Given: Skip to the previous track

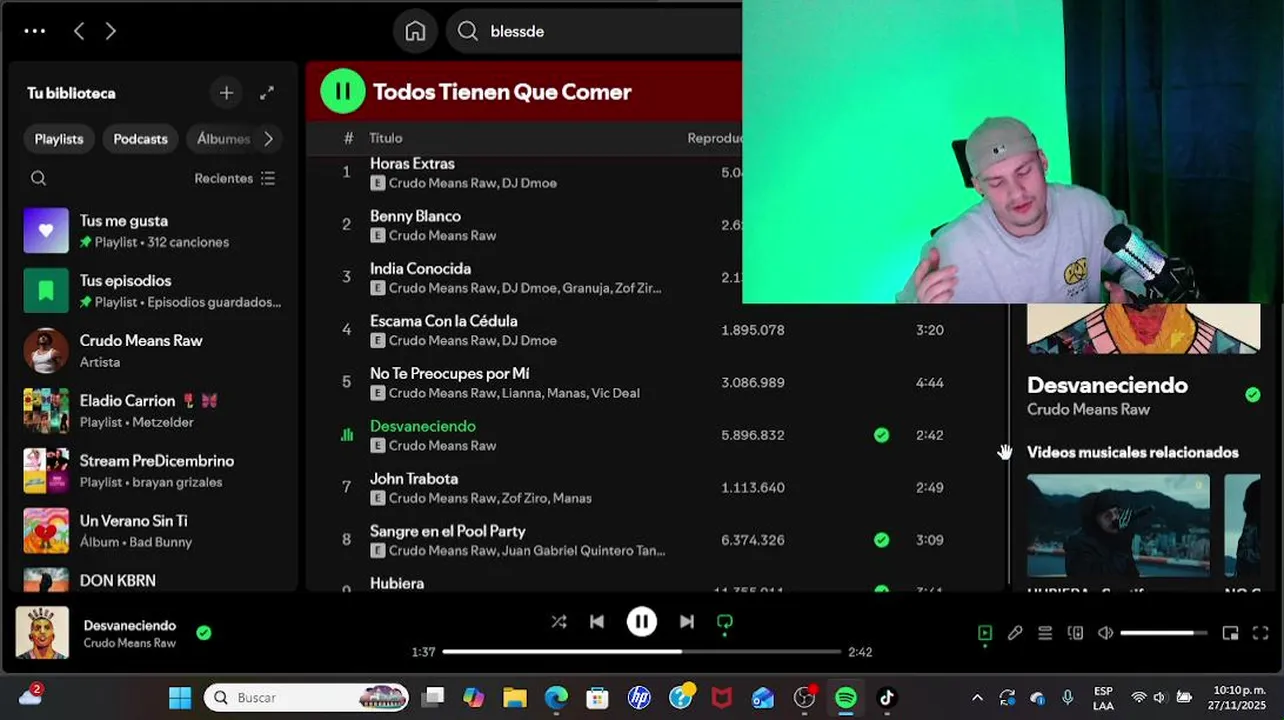Looking at the screenshot, I should (597, 622).
